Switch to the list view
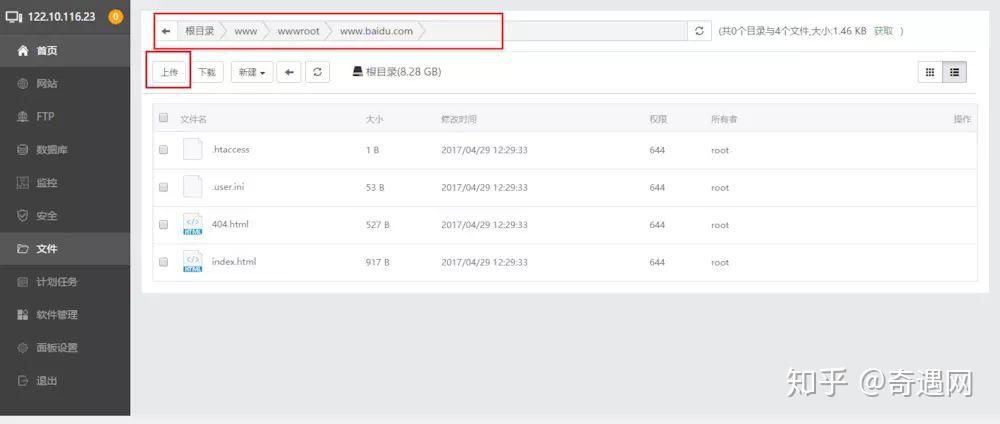Image resolution: width=1000 pixels, height=424 pixels. coord(955,72)
